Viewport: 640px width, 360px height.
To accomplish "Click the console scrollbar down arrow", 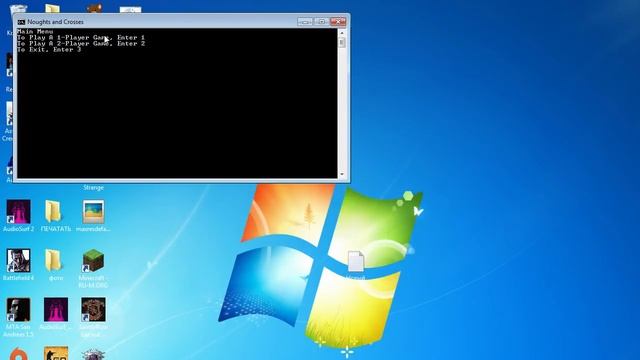I will click(342, 174).
